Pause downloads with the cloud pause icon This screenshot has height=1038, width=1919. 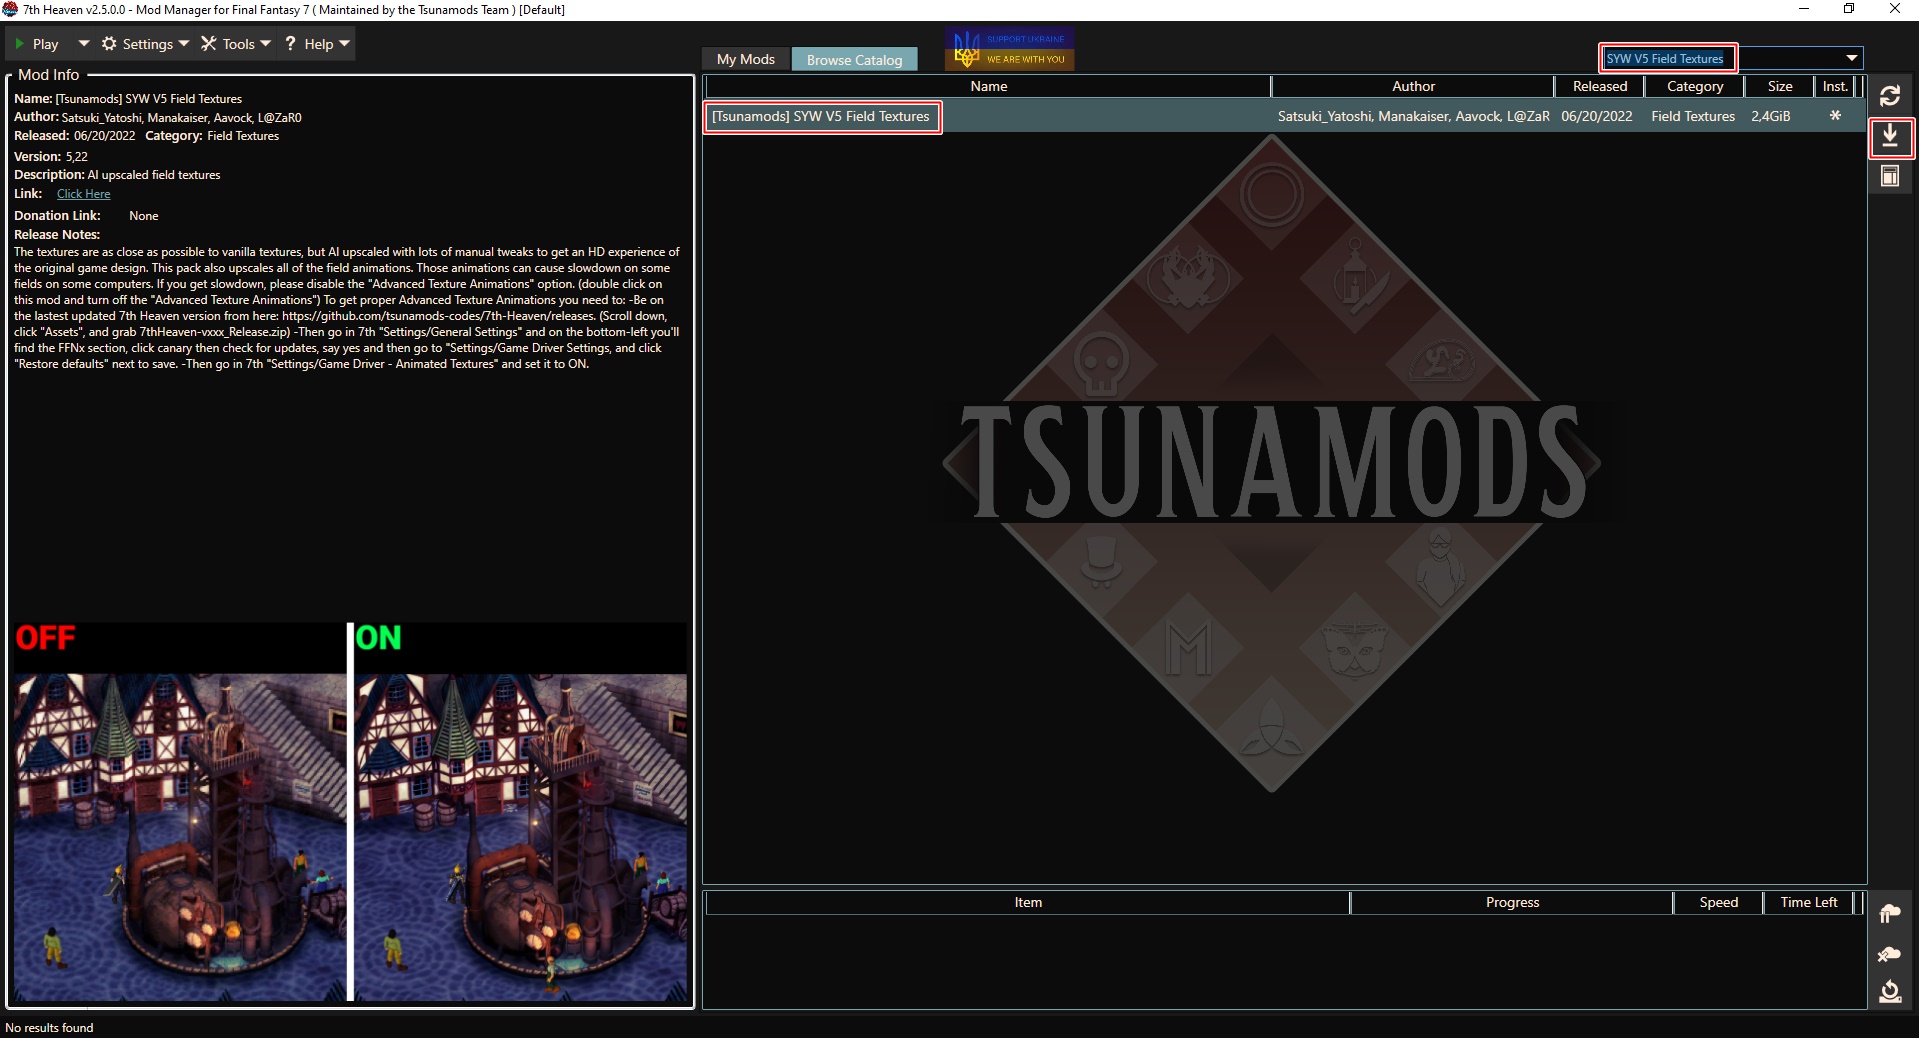[x=1890, y=913]
